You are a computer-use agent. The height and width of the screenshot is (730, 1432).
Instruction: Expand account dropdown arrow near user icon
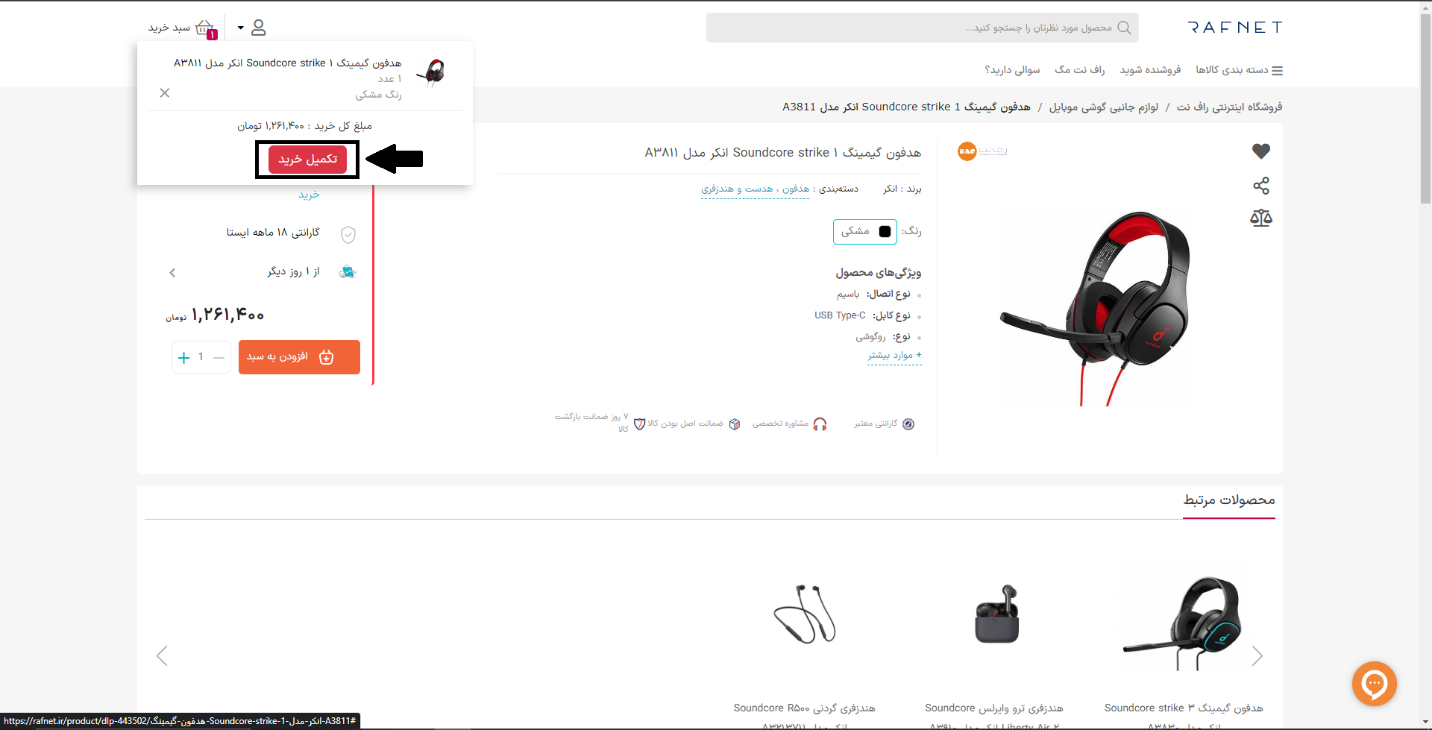point(241,28)
